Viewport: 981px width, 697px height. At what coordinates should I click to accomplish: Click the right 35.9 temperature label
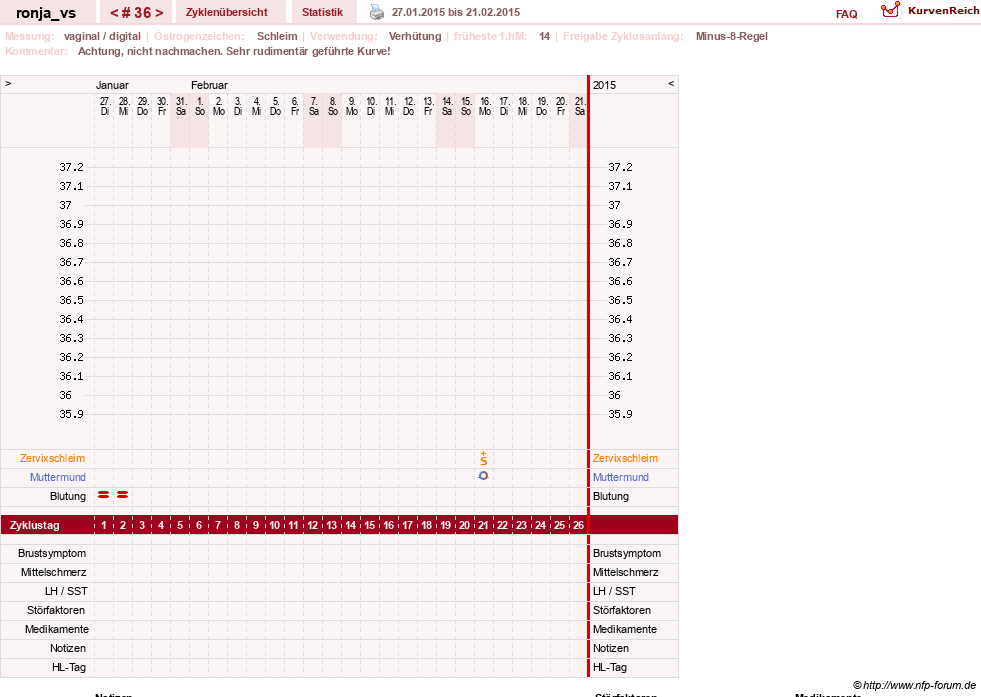pyautogui.click(x=620, y=414)
